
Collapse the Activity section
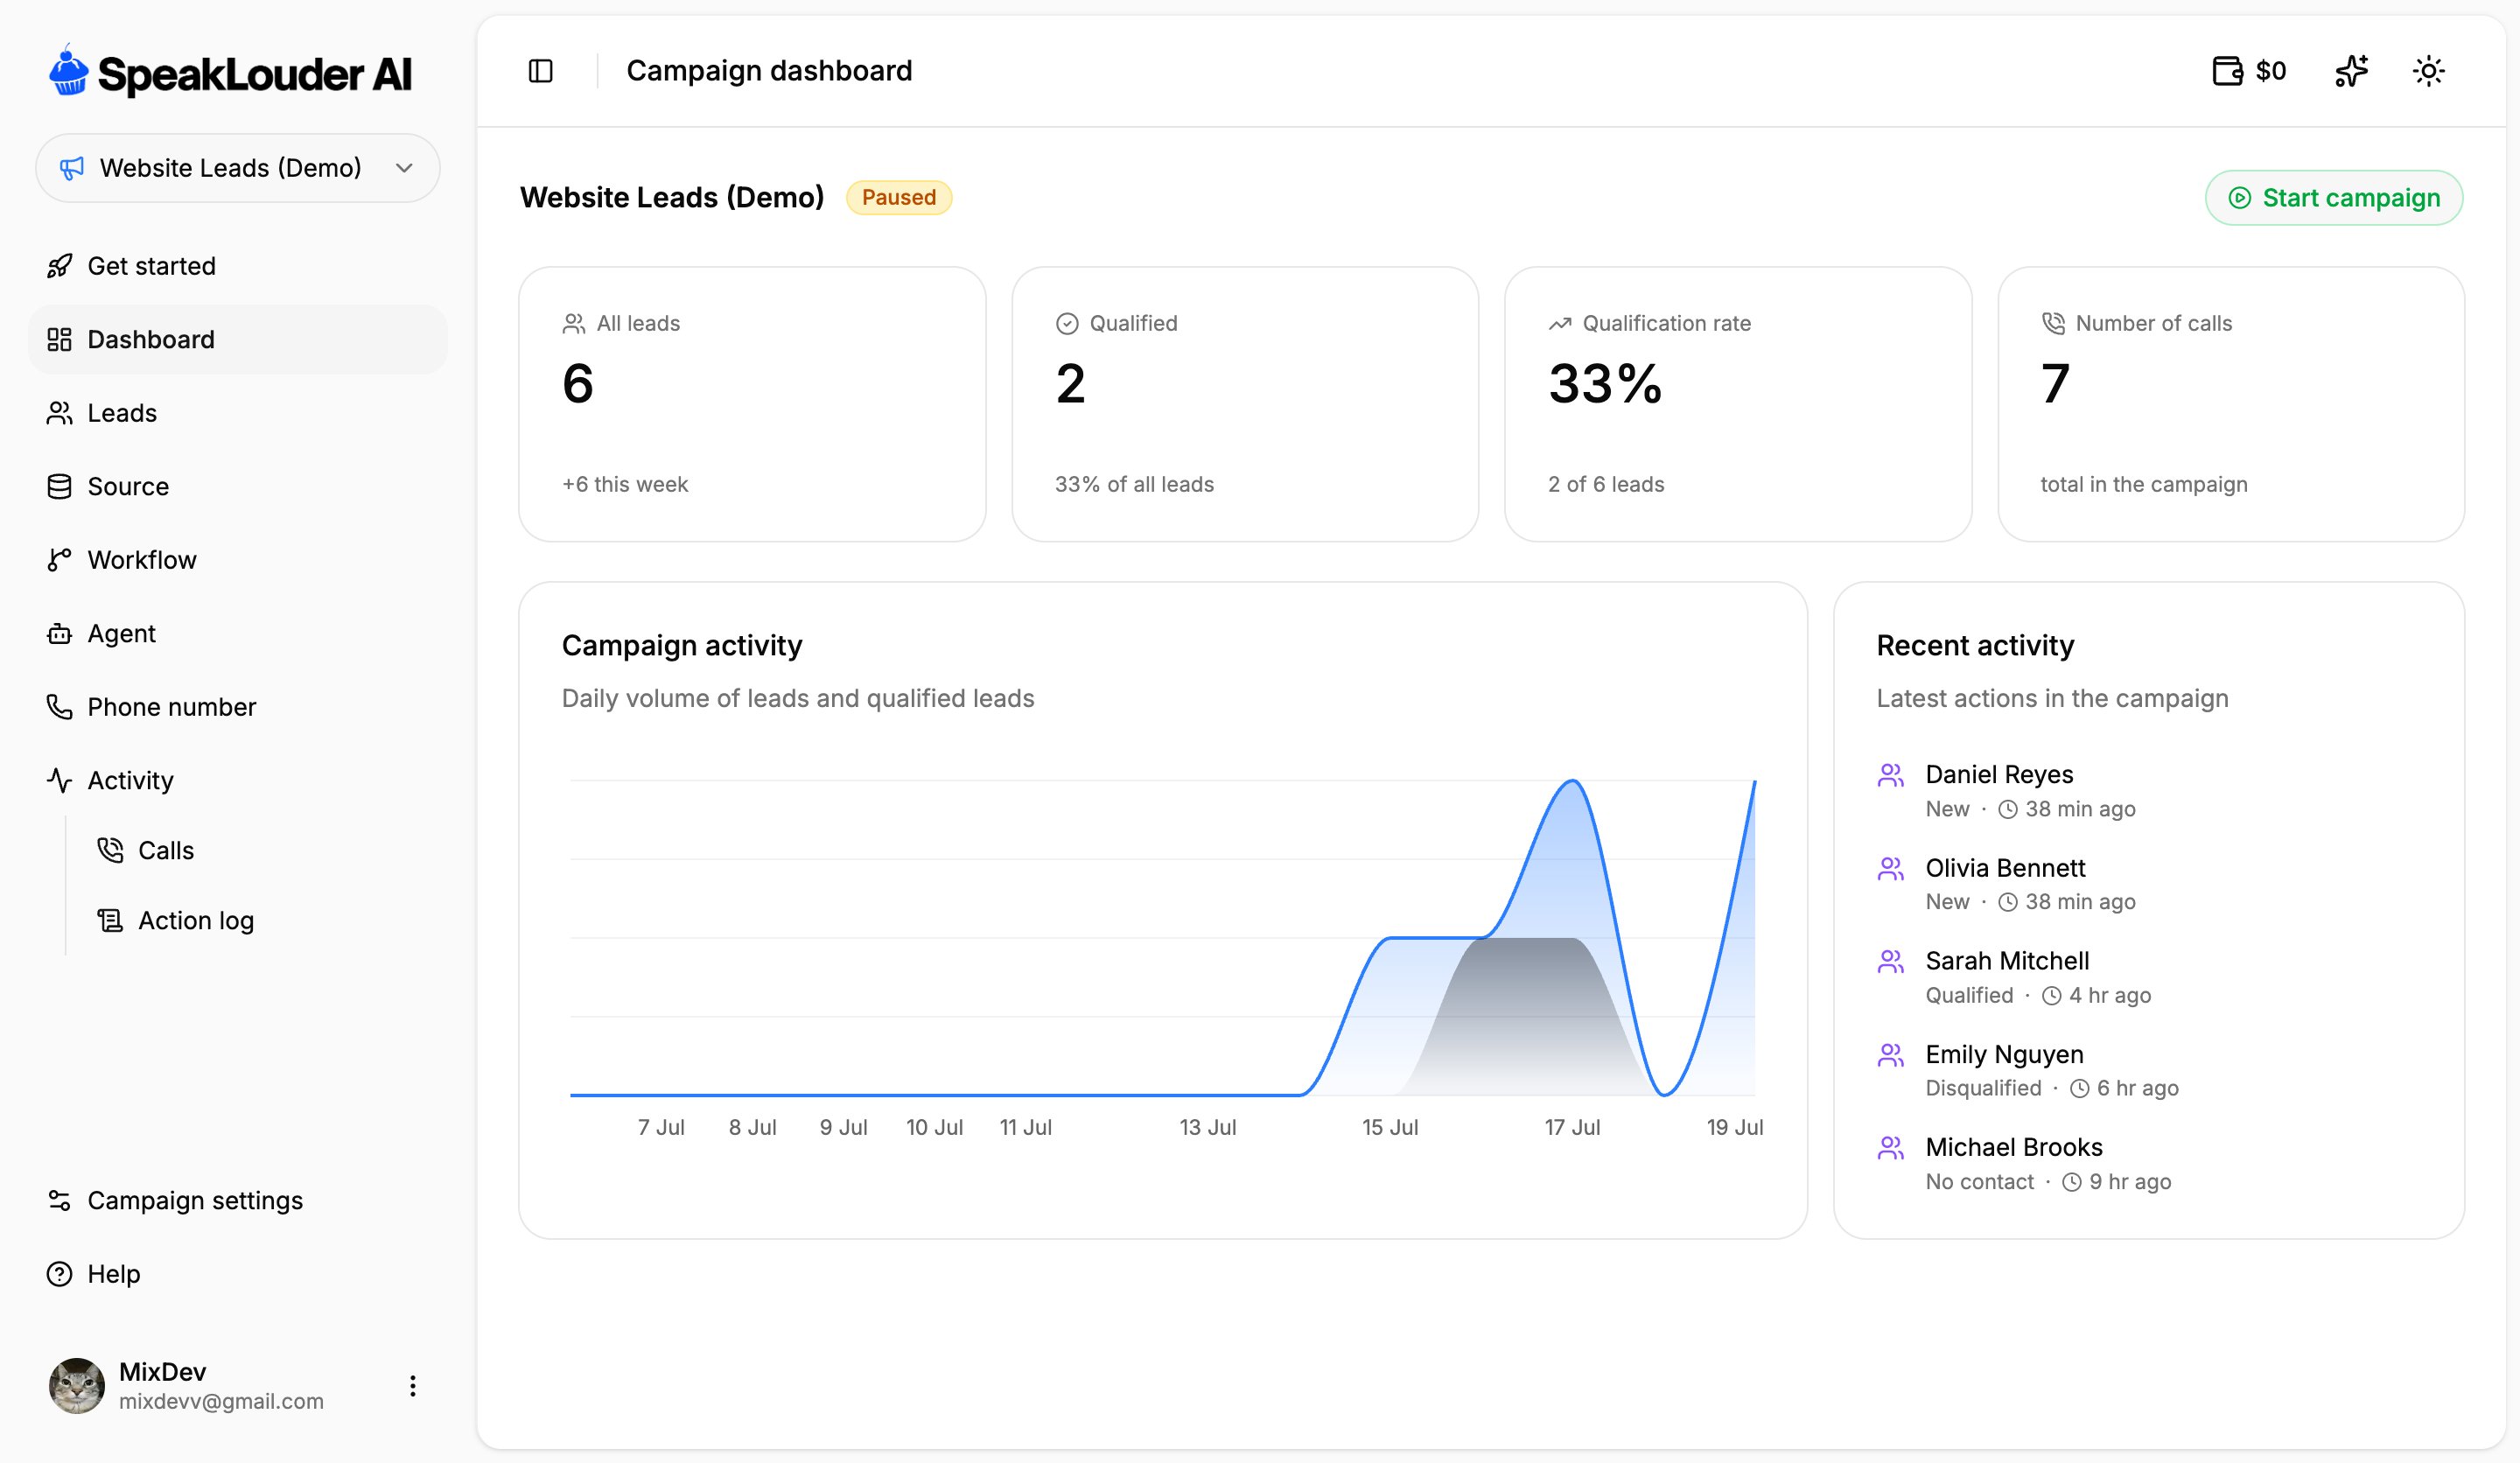(x=238, y=780)
